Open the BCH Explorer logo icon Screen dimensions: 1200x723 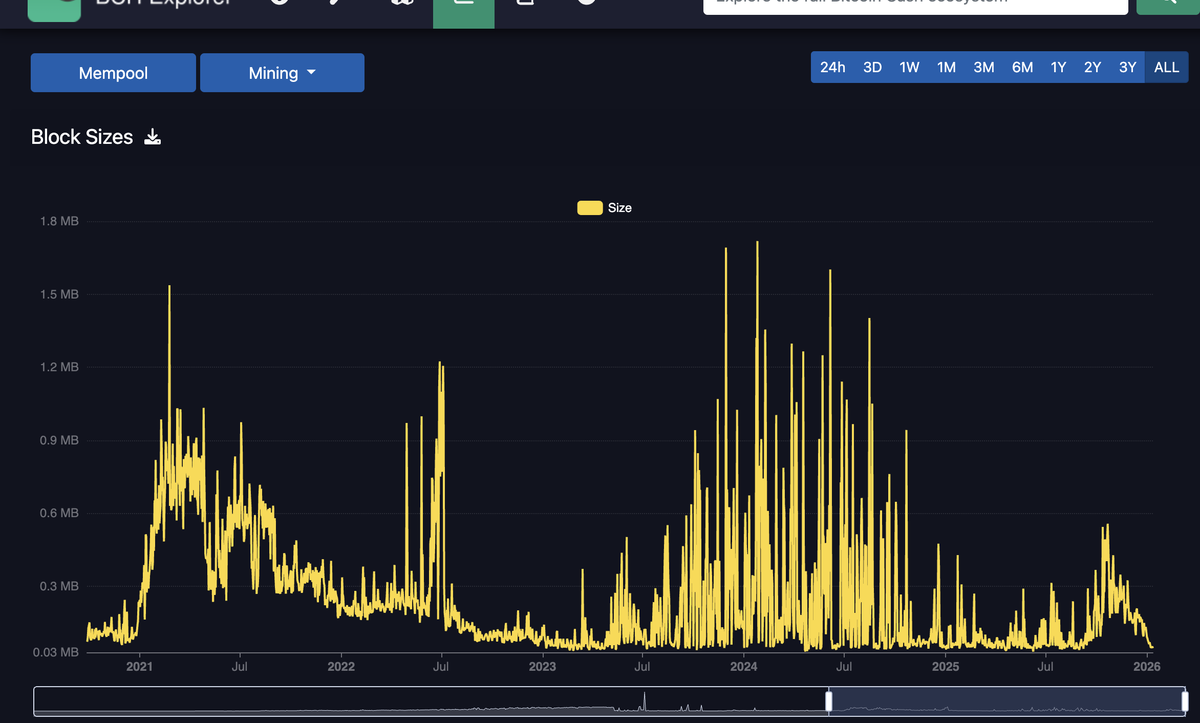pyautogui.click(x=54, y=8)
